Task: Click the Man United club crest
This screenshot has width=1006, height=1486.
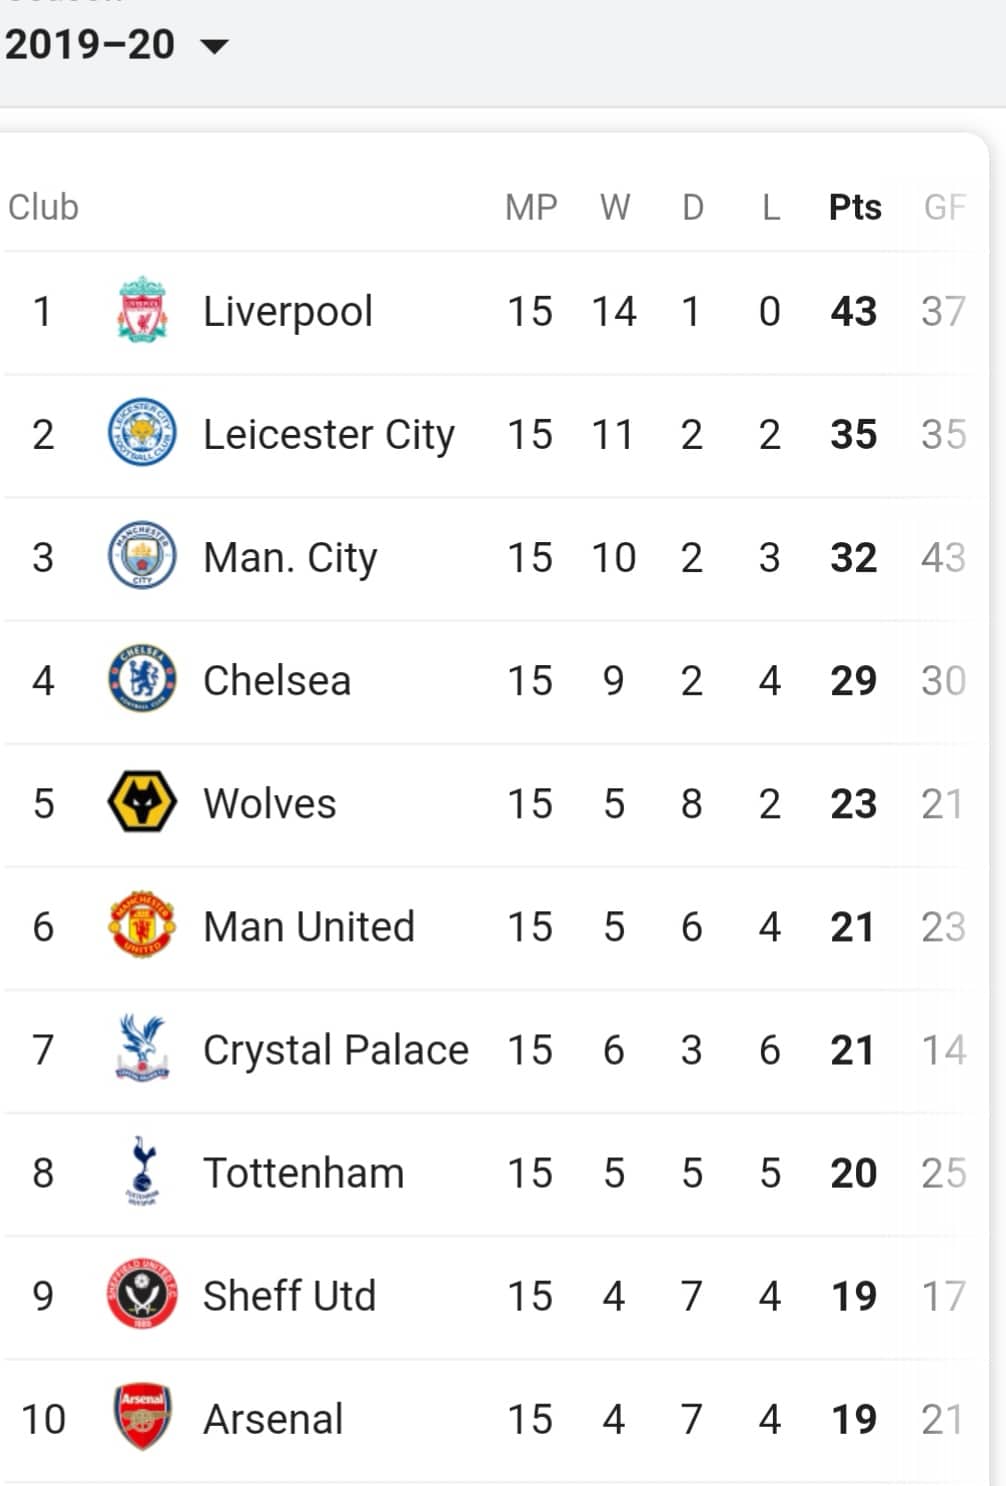Action: [142, 925]
